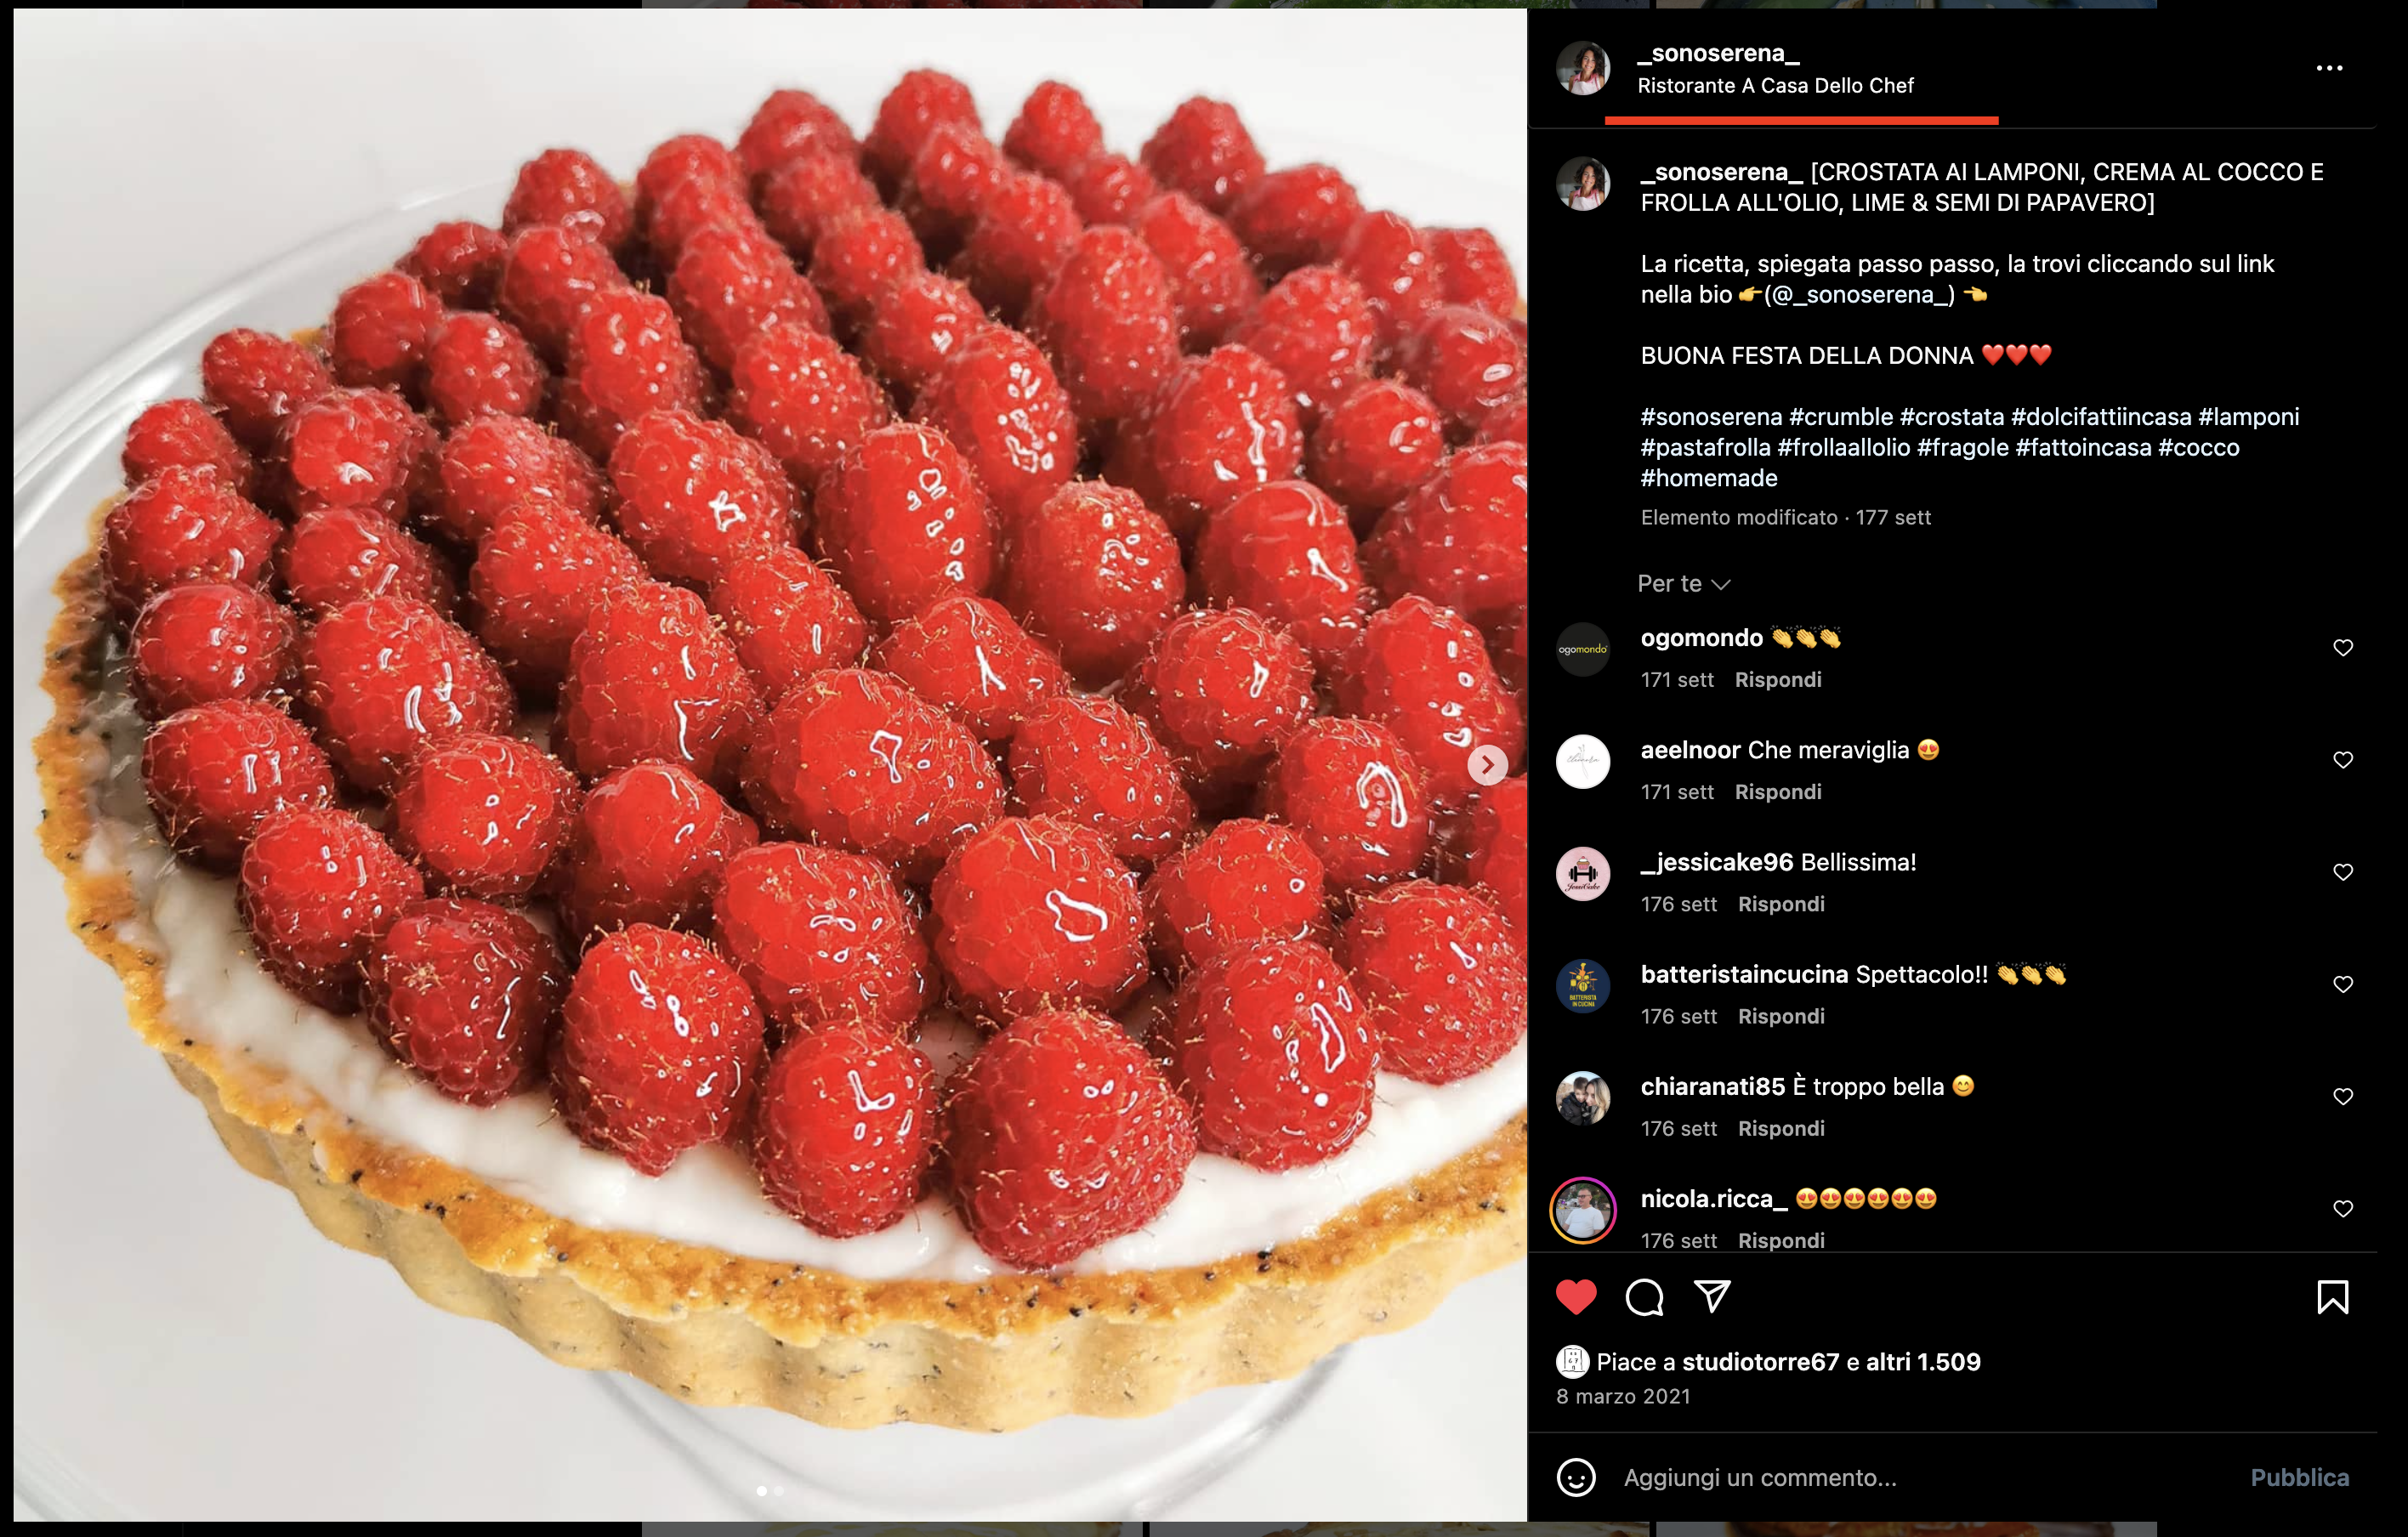
Task: View studiotorre67's profile from likes
Action: pyautogui.click(x=1760, y=1362)
